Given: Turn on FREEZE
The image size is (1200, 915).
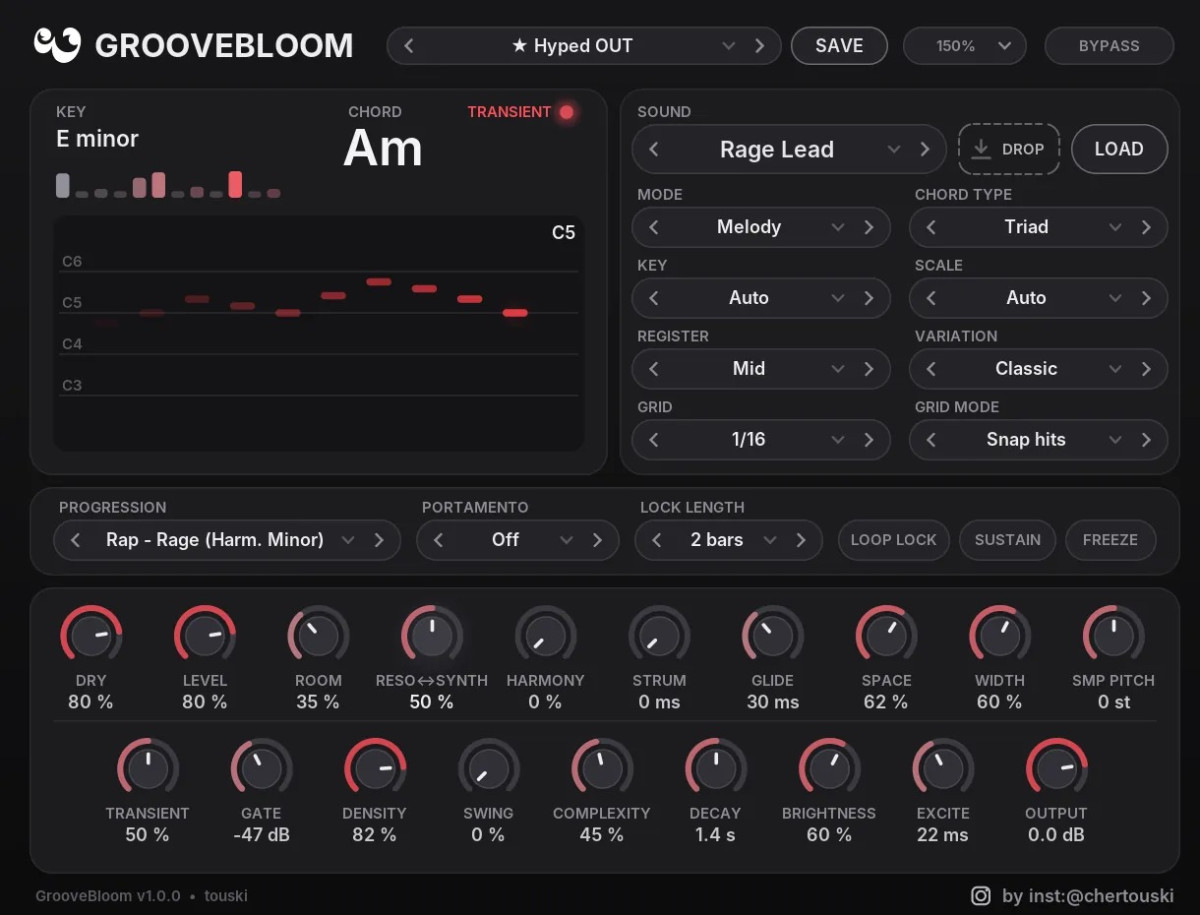Looking at the screenshot, I should [x=1110, y=540].
